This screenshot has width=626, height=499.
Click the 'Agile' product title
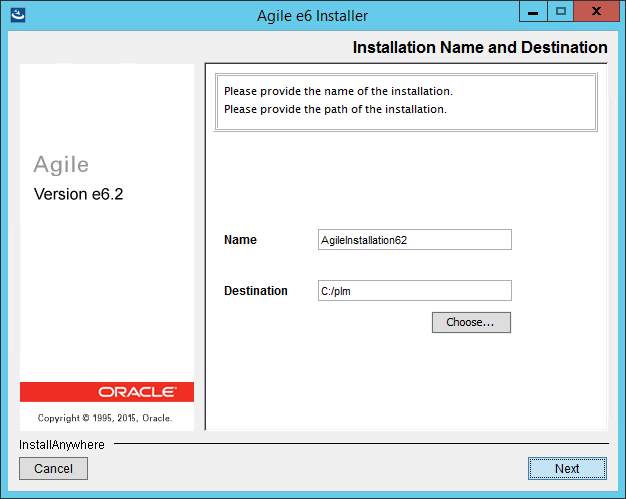61,164
